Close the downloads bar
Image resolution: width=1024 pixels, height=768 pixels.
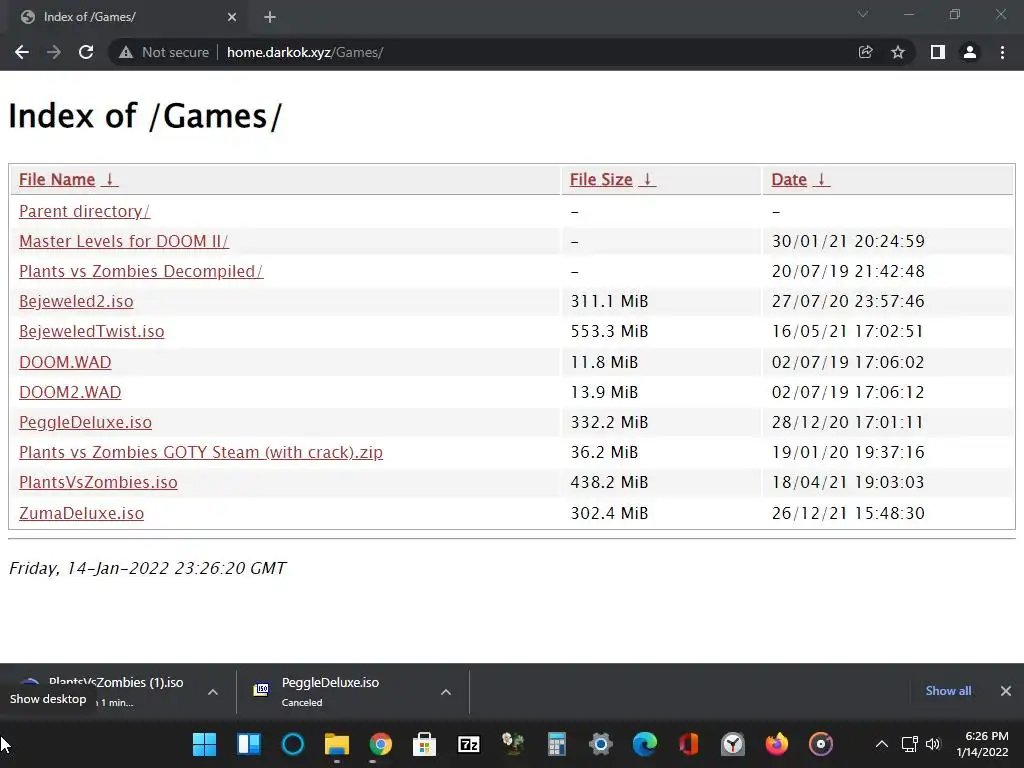tap(1006, 691)
